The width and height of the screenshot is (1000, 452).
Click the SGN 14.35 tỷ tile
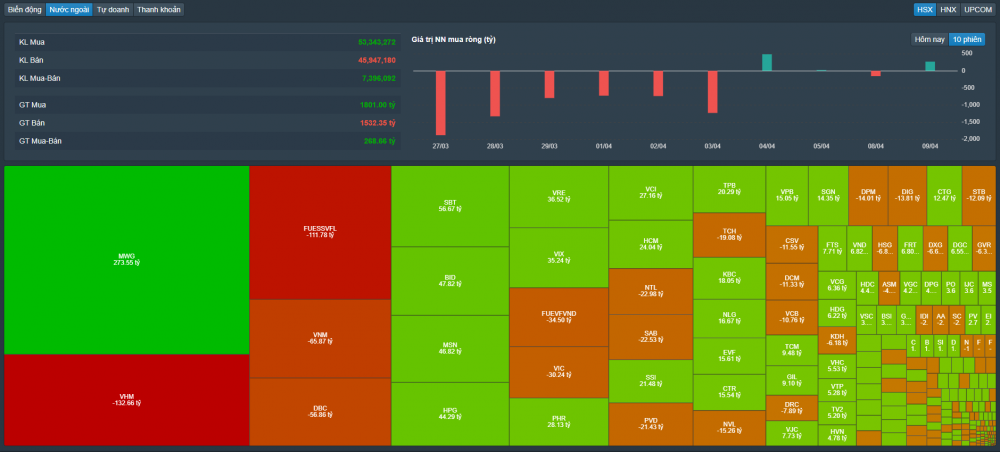click(828, 195)
